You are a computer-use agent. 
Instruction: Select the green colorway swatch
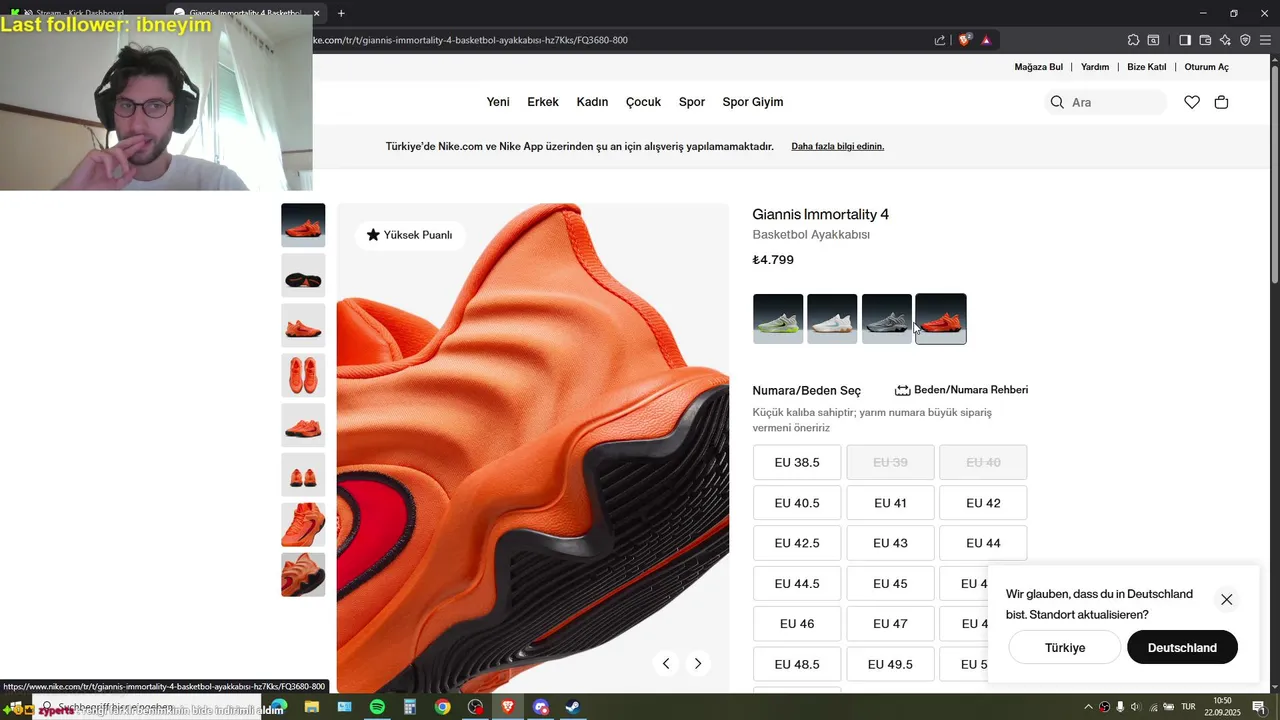(778, 319)
